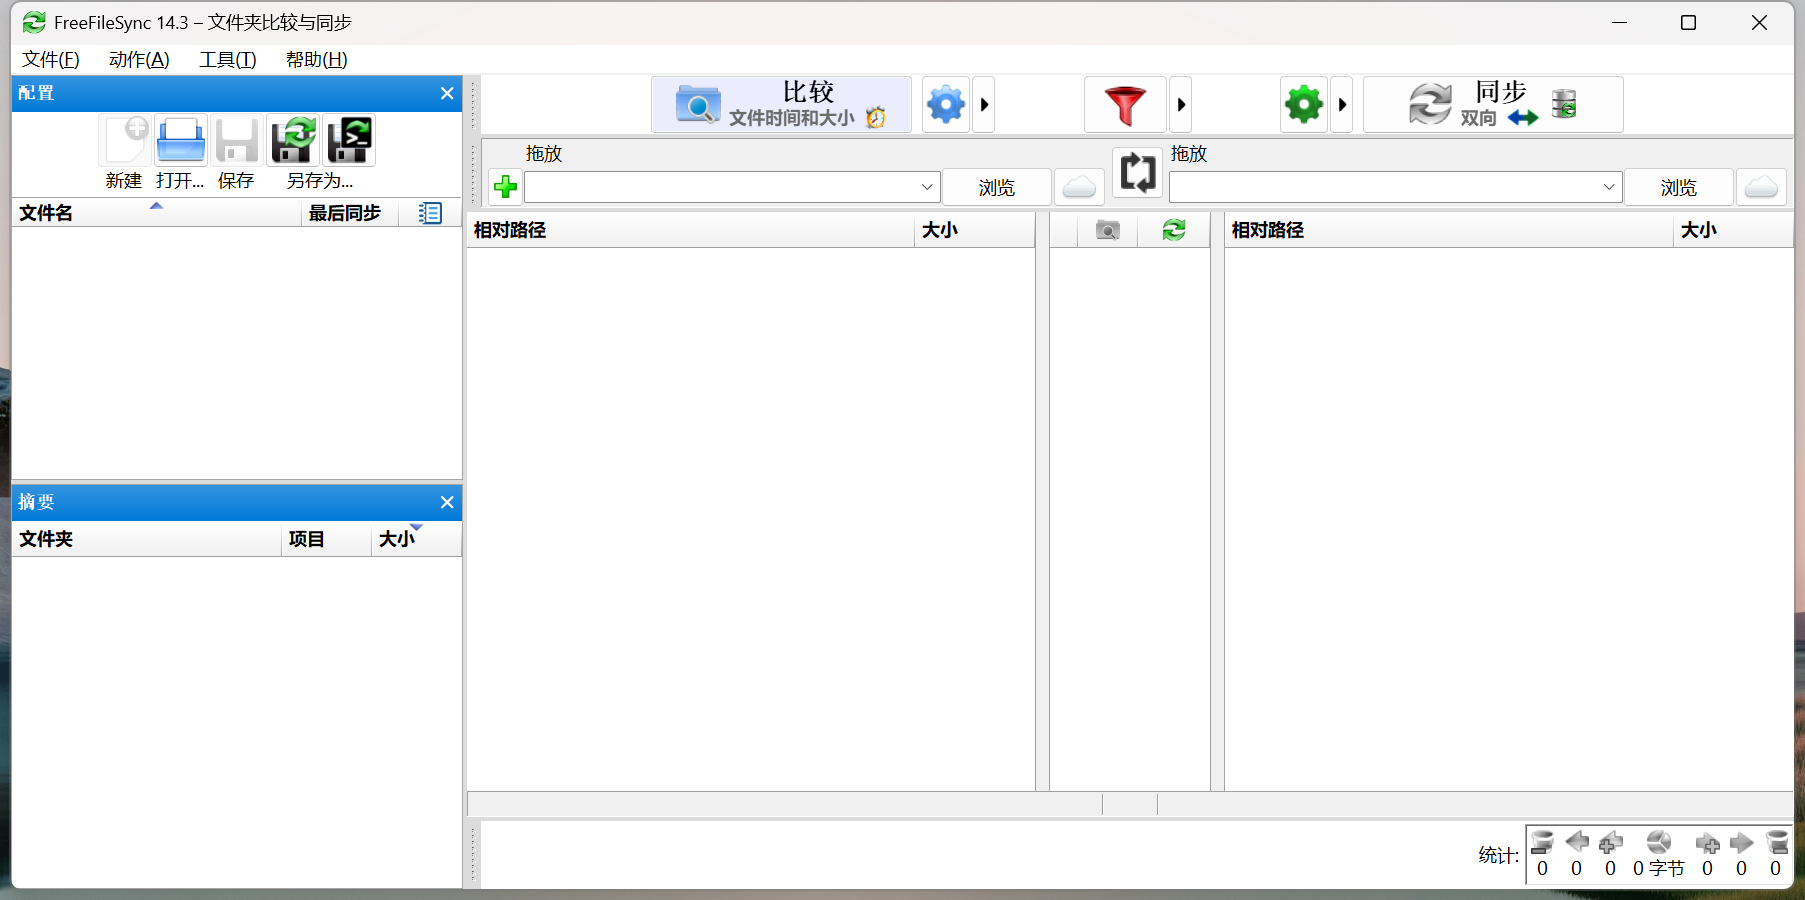Image resolution: width=1805 pixels, height=900 pixels.
Task: Click the 统计 statistics label
Action: pyautogui.click(x=1498, y=855)
